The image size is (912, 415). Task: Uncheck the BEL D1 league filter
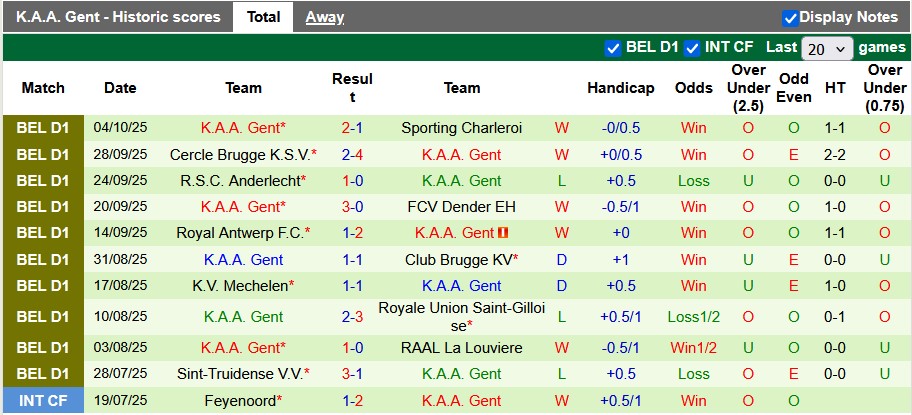point(613,47)
